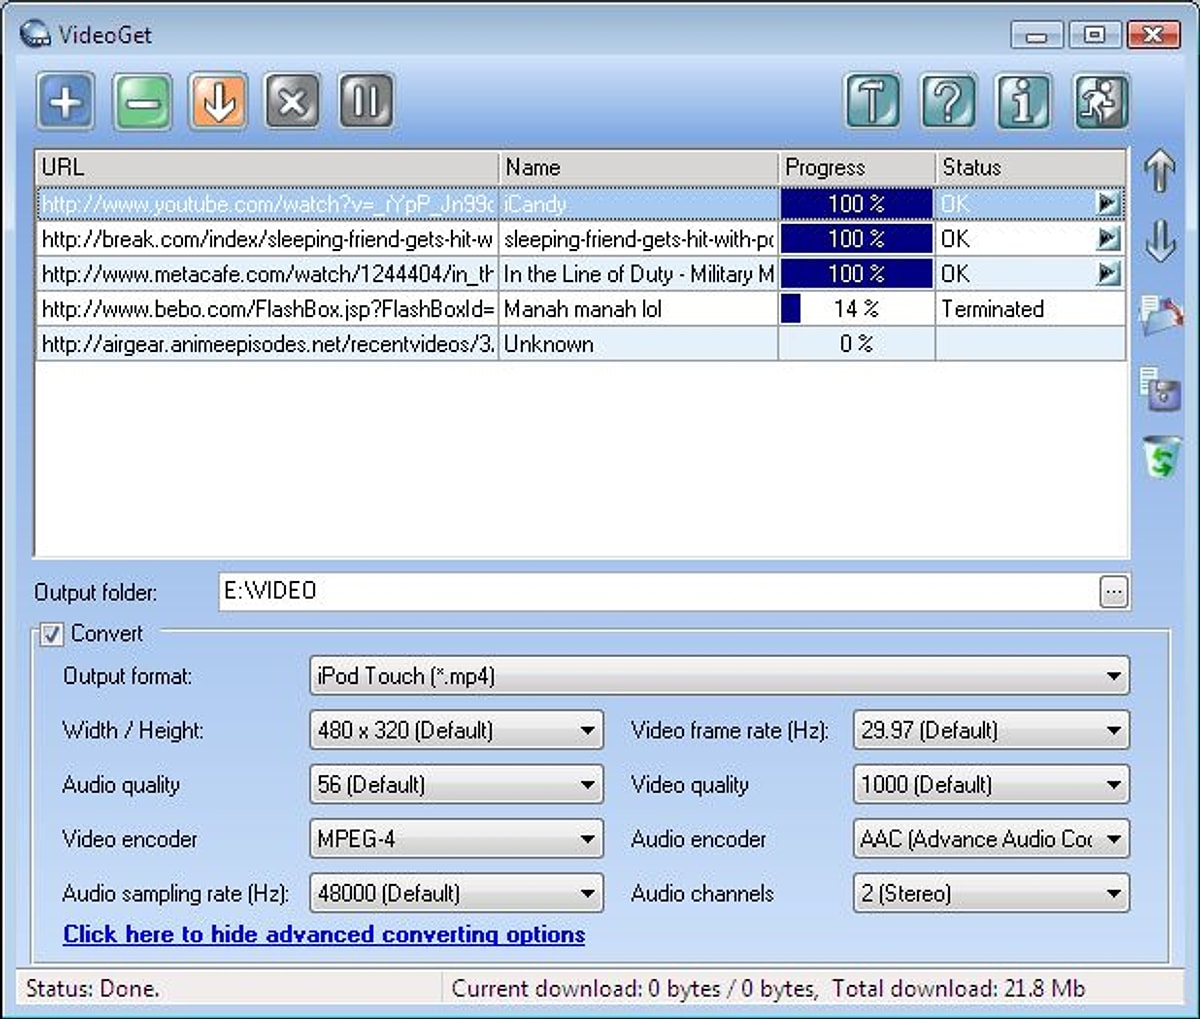The width and height of the screenshot is (1200, 1019).
Task: Open the Width / Height dropdown
Action: pos(588,730)
